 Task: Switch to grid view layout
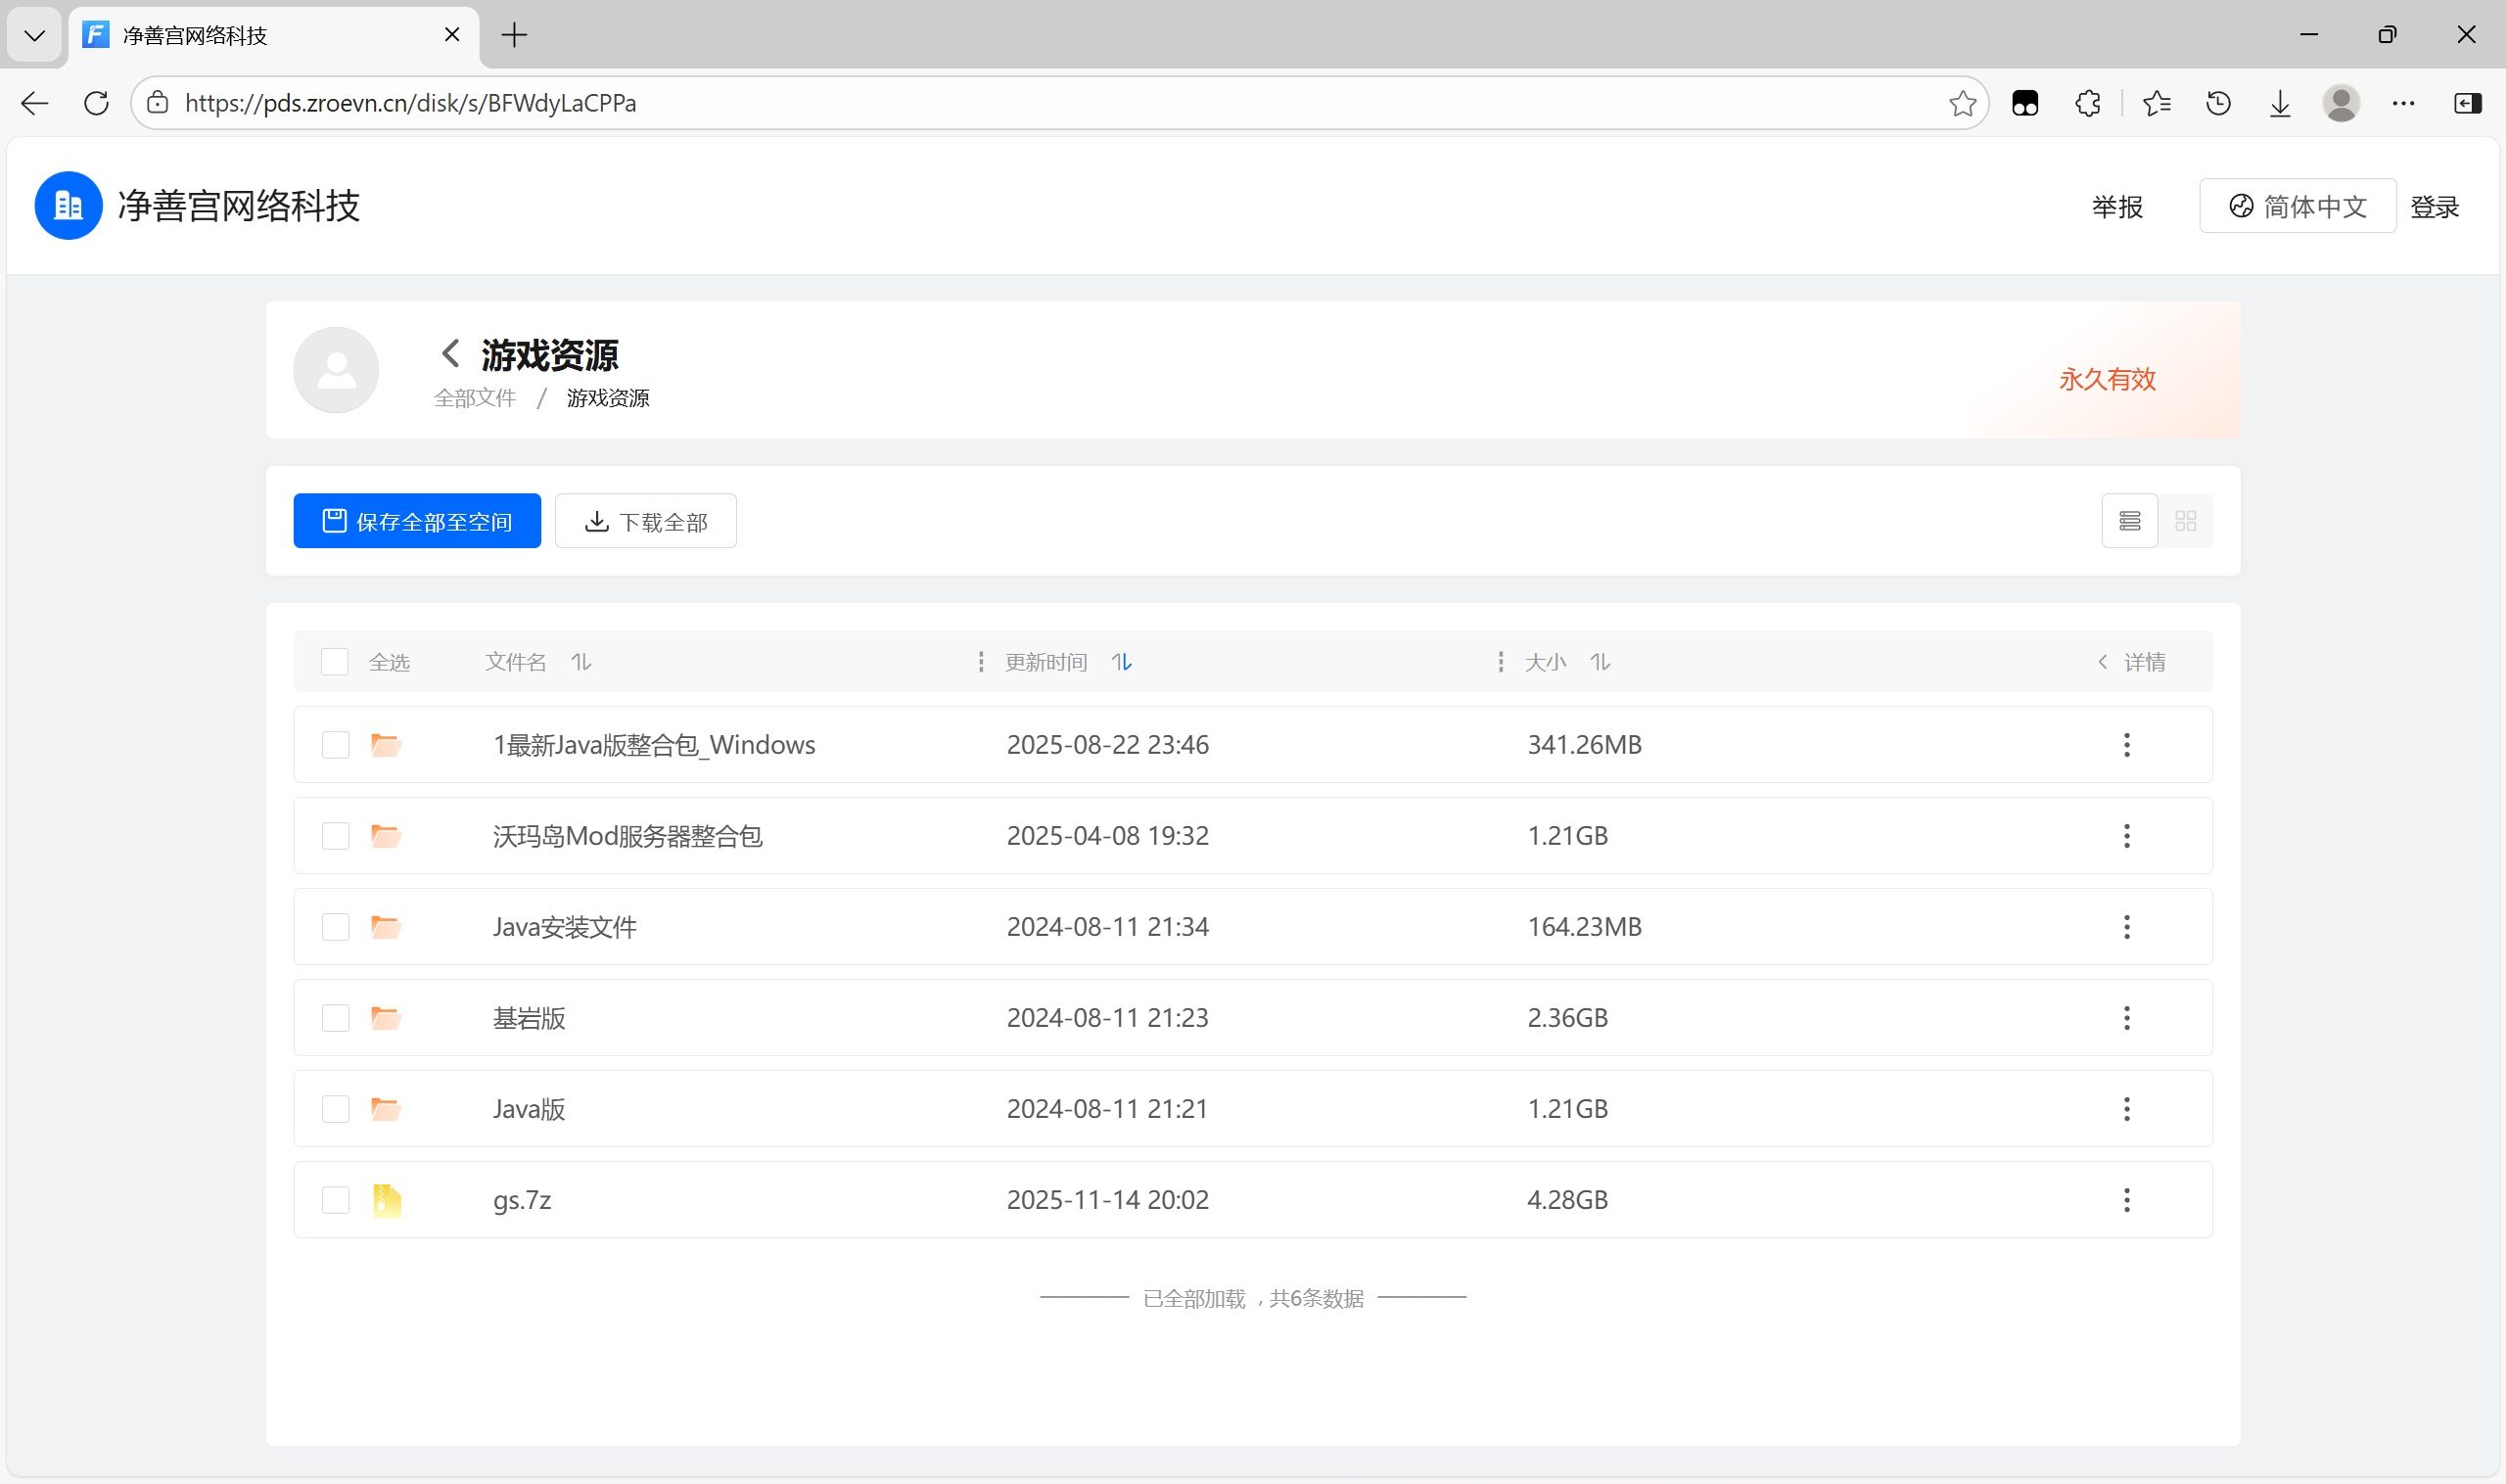click(x=2185, y=521)
